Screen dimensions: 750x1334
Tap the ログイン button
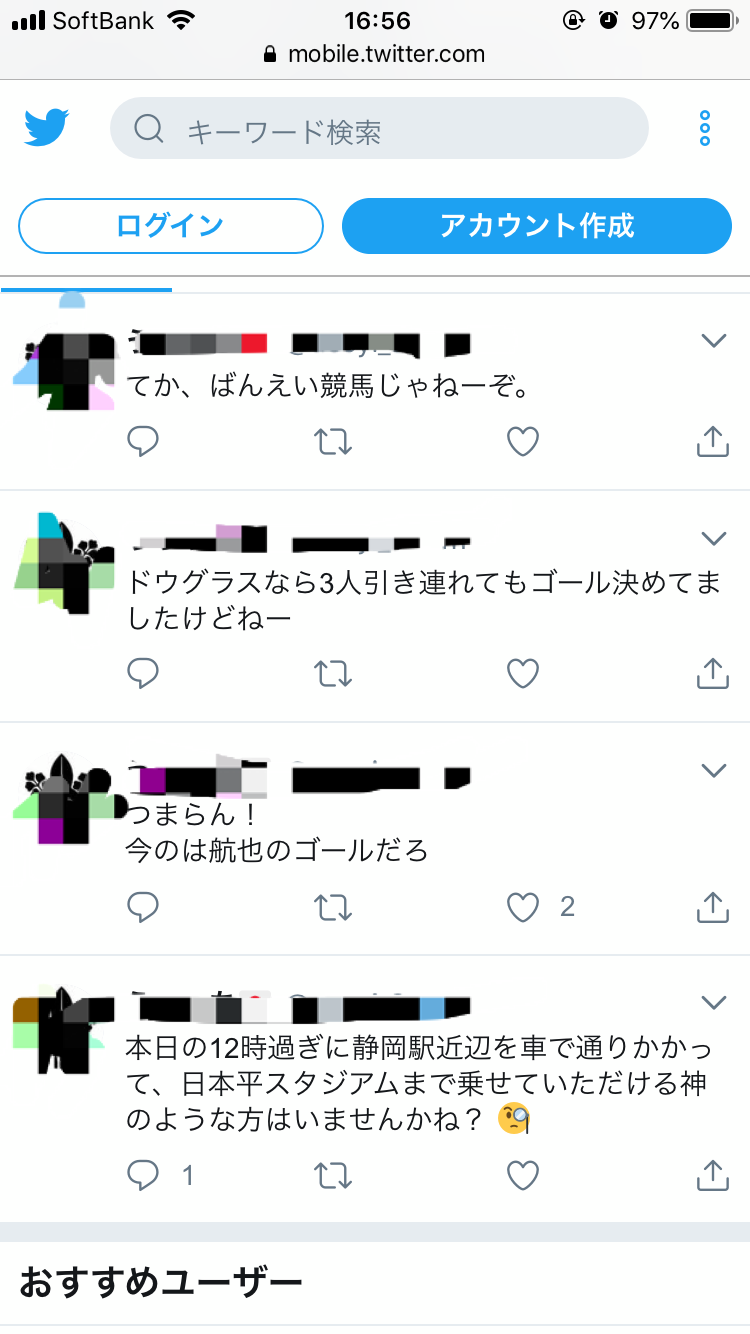point(171,226)
